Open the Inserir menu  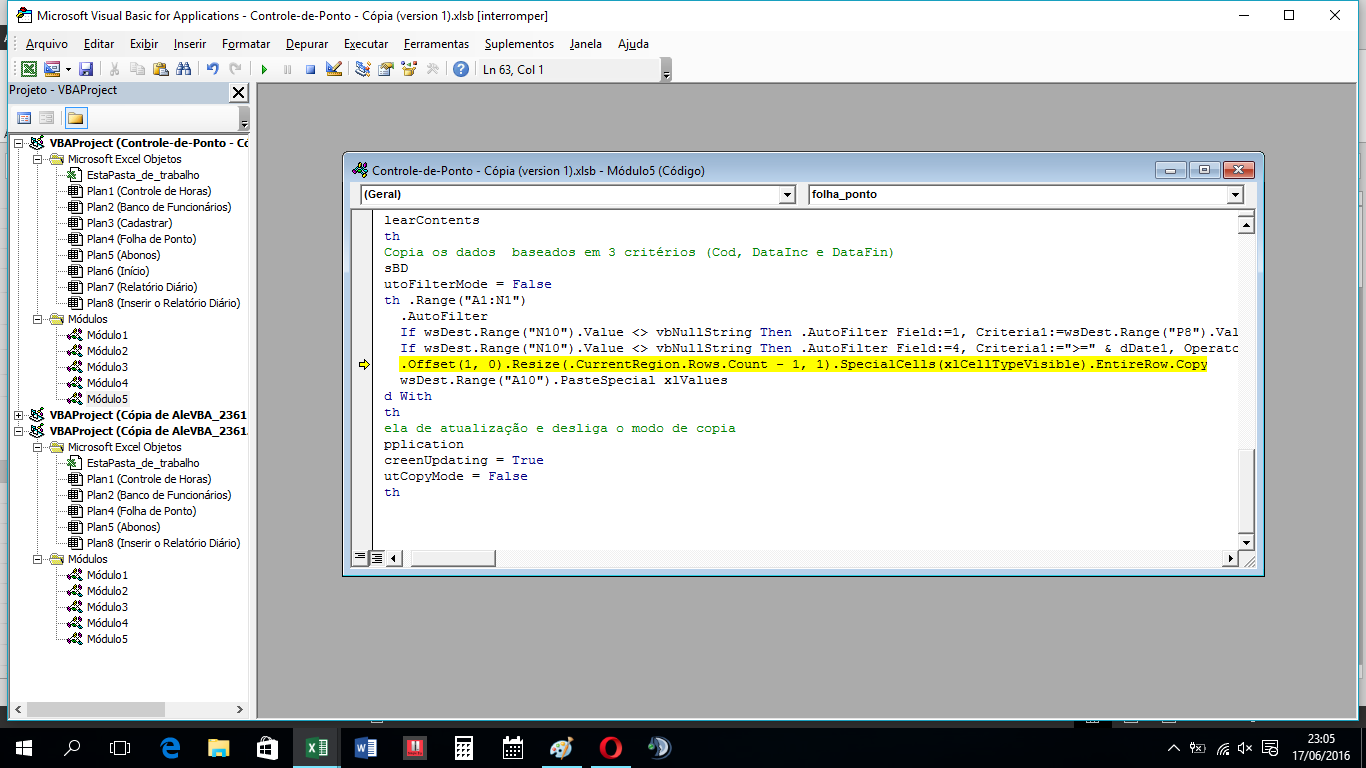click(190, 44)
